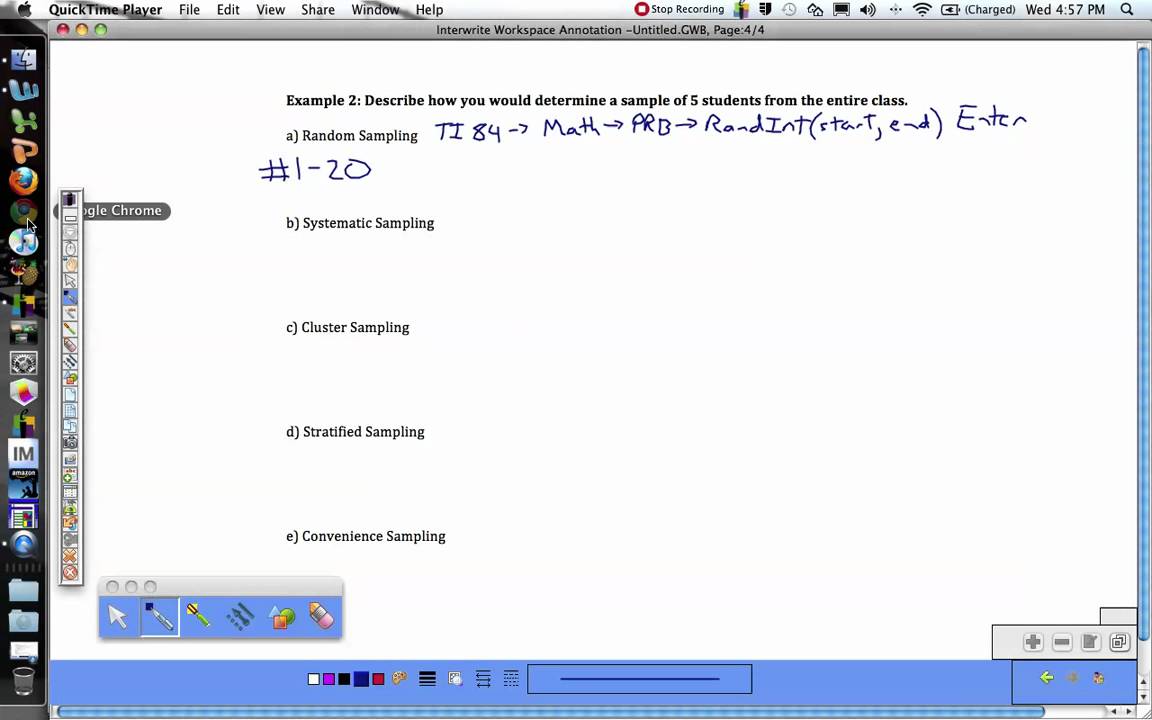Open the dashed line style icon
Screen dimensions: 1152x720
[511, 679]
